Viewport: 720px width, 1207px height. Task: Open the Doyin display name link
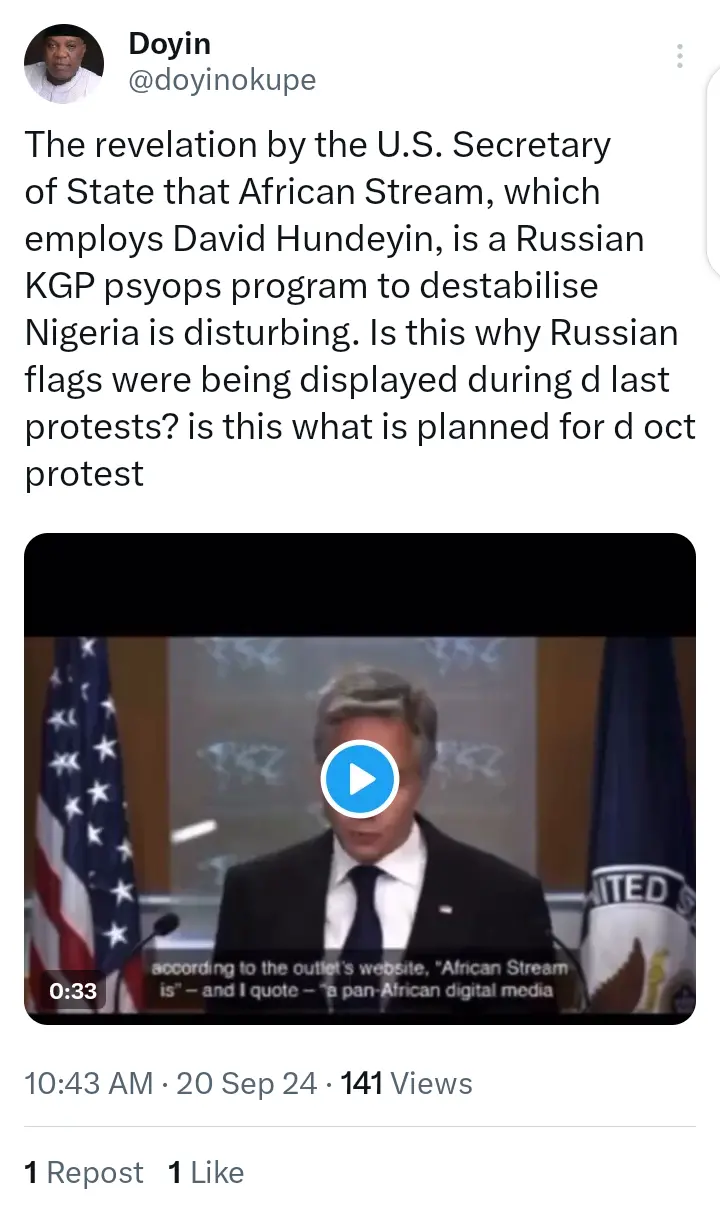(170, 44)
